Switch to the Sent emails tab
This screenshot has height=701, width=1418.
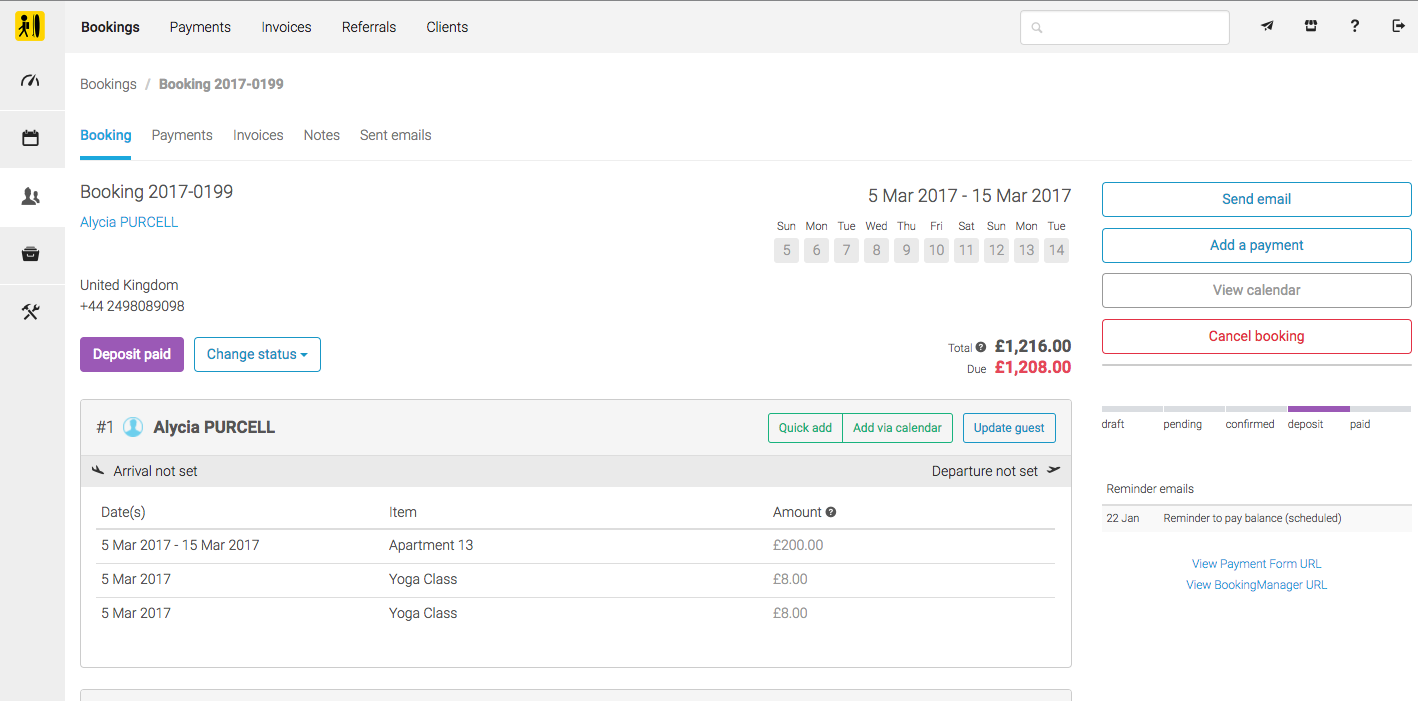click(395, 135)
